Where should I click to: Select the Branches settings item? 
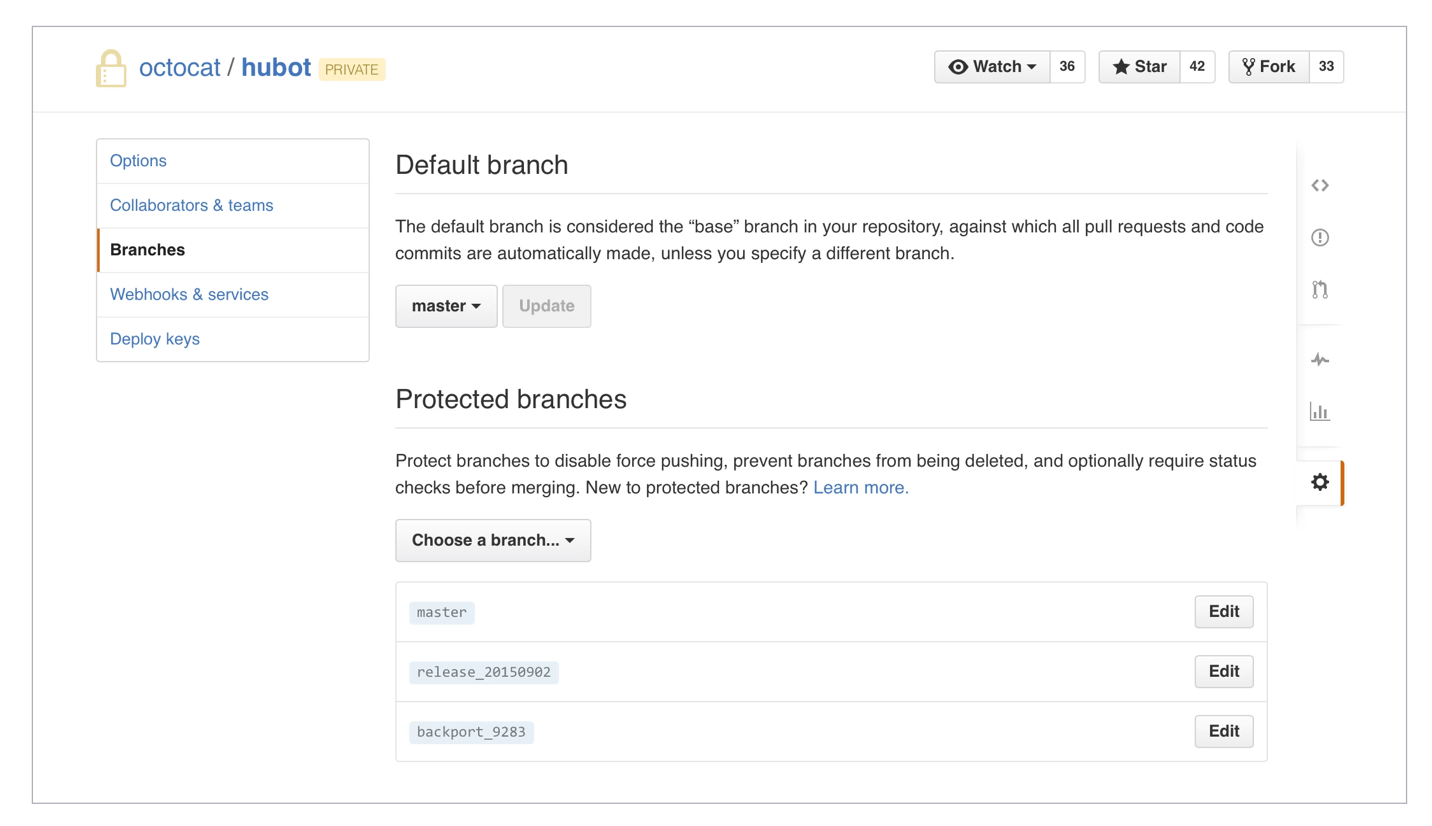coord(233,250)
